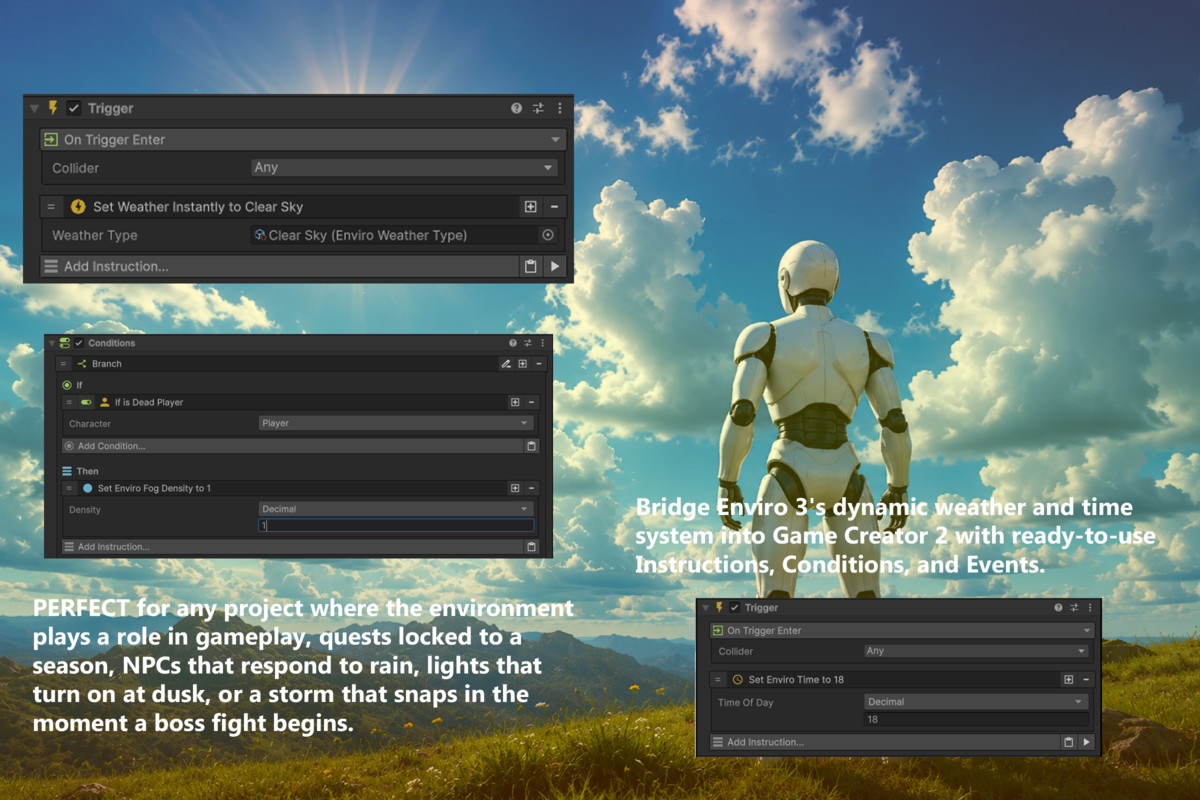Click the Set Weather Instantly to Clear Sky header

coord(291,207)
